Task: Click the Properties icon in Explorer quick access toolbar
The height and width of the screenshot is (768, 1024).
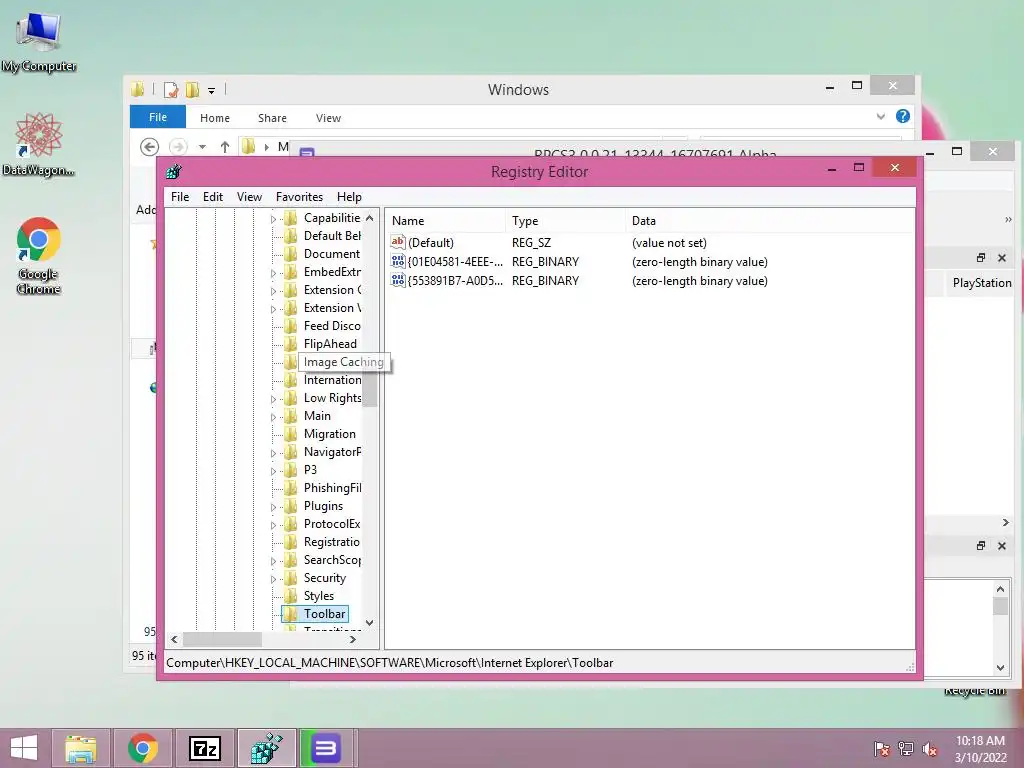Action: (171, 89)
